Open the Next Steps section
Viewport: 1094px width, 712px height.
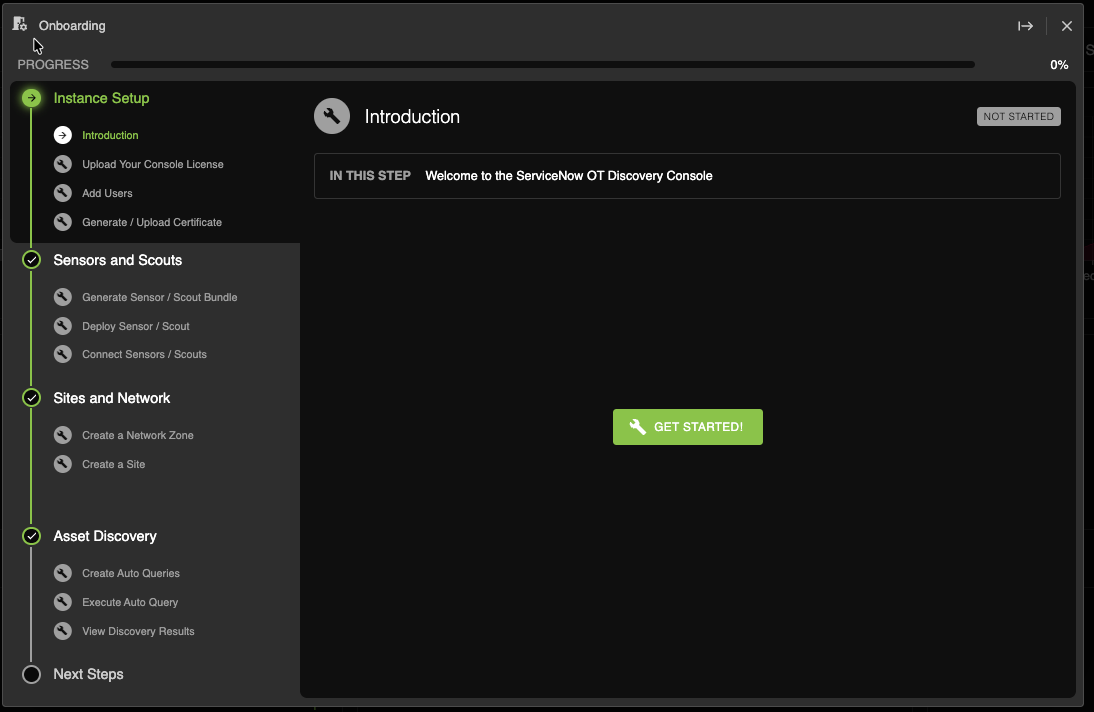[x=89, y=674]
